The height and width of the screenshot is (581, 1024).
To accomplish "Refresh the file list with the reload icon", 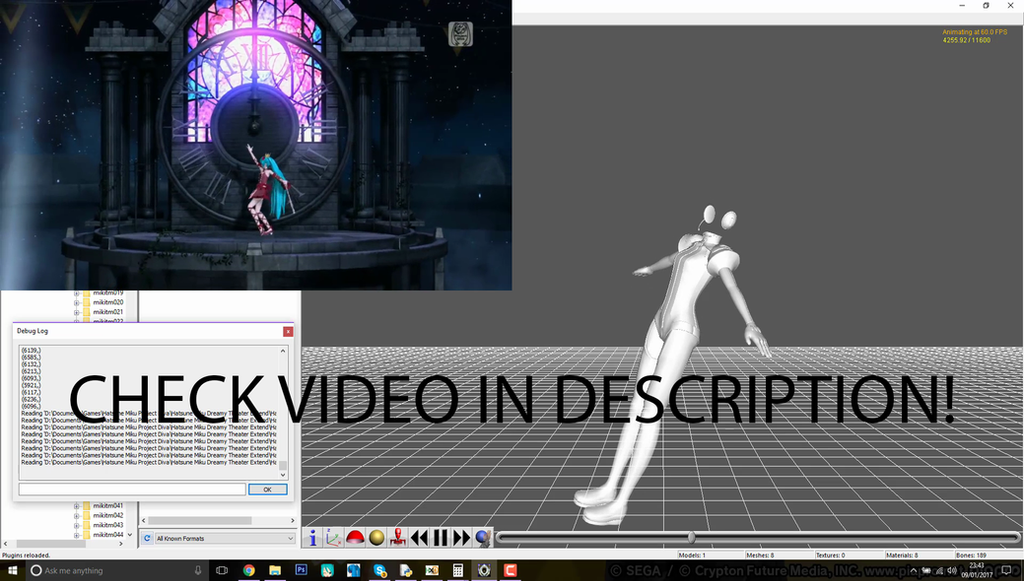I will 147,539.
